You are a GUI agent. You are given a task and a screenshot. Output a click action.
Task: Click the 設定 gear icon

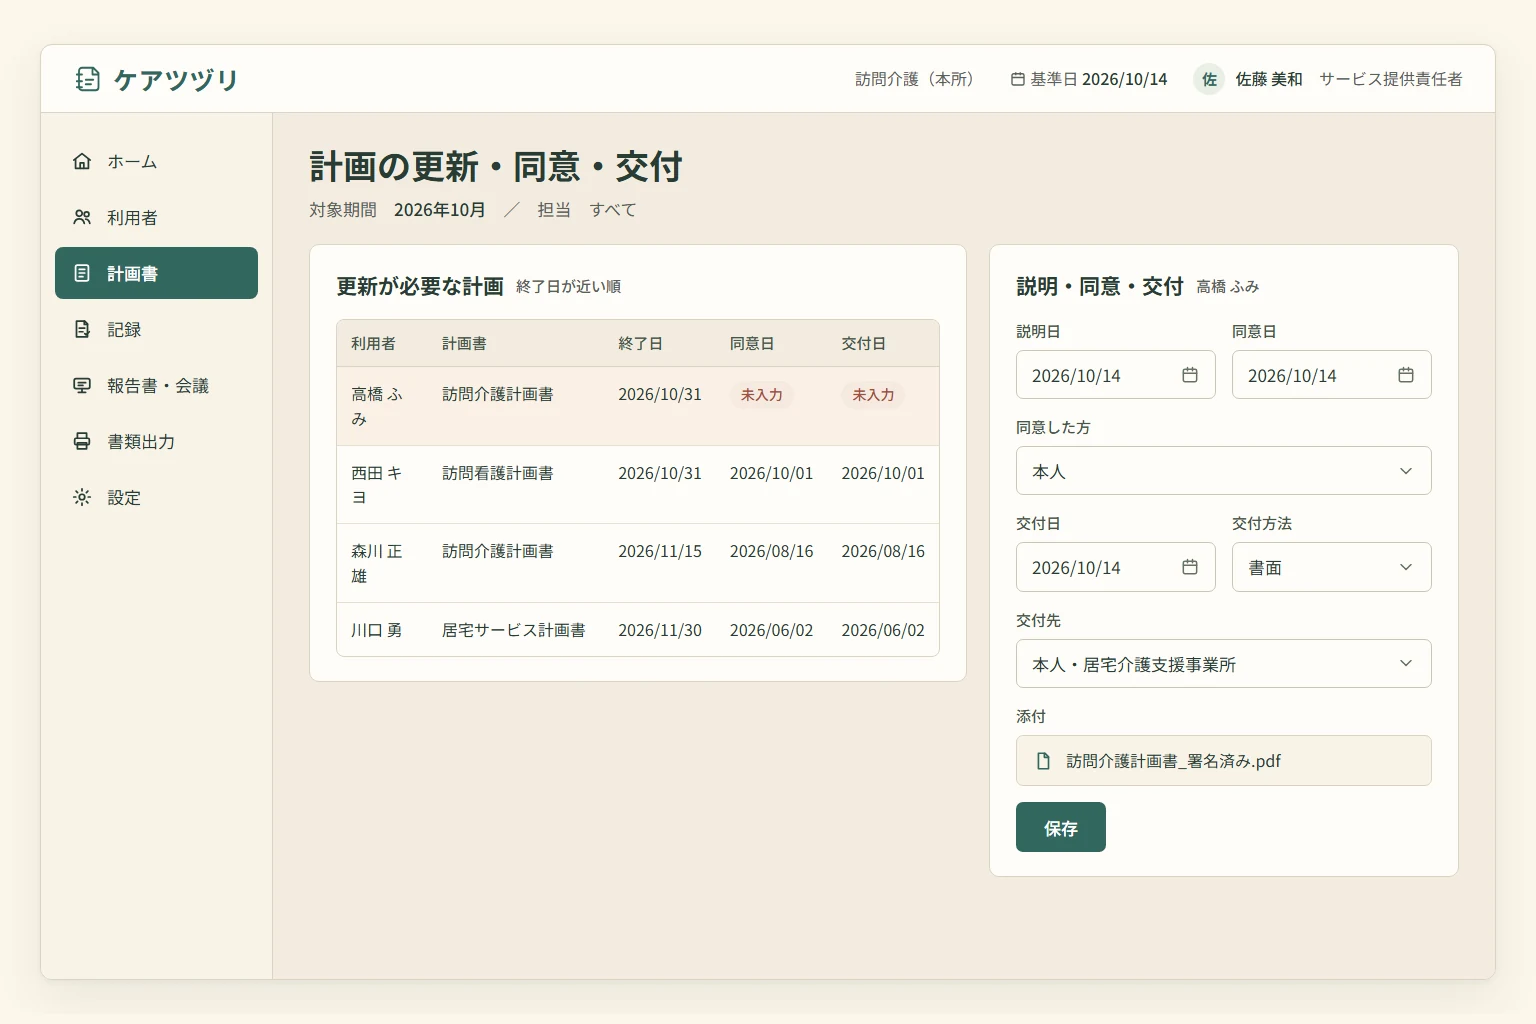click(82, 497)
